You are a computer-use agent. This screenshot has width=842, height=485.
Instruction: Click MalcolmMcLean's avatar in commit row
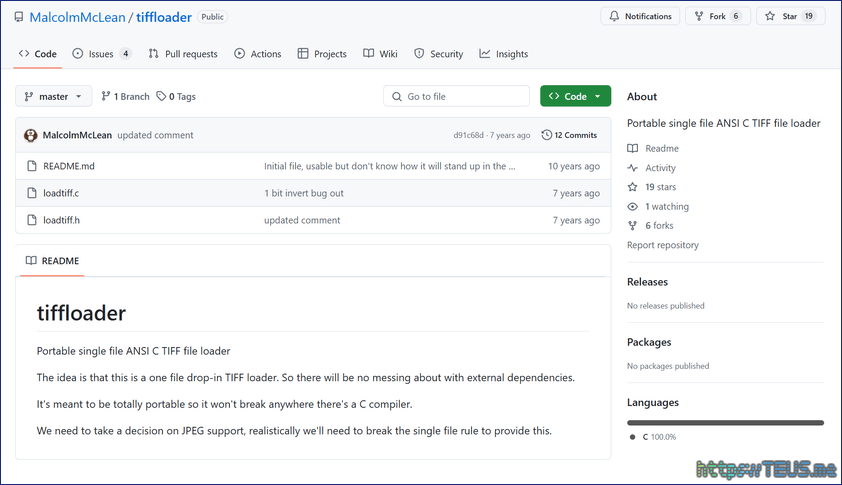pos(31,135)
